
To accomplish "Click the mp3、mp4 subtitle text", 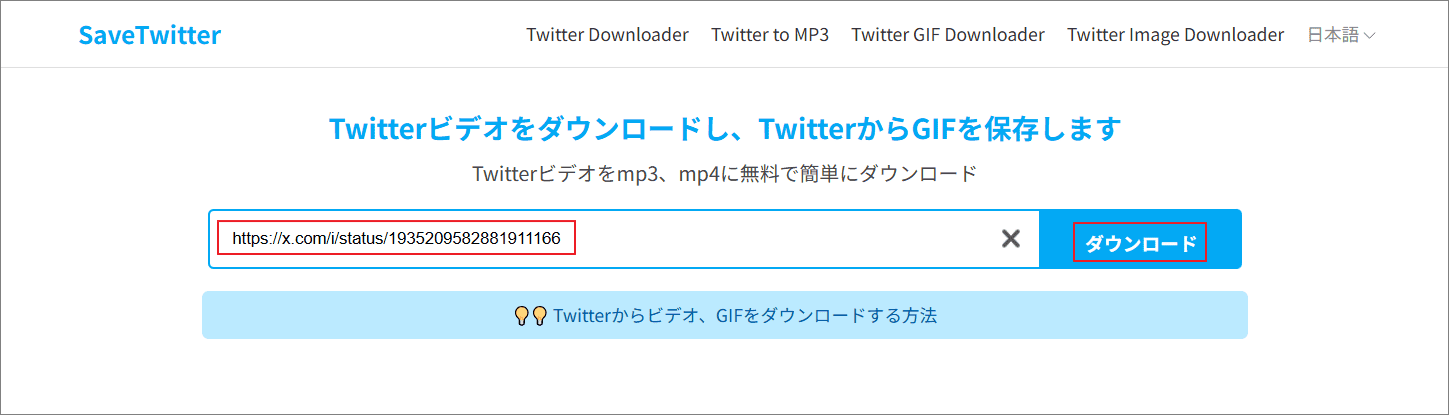I will click(724, 174).
